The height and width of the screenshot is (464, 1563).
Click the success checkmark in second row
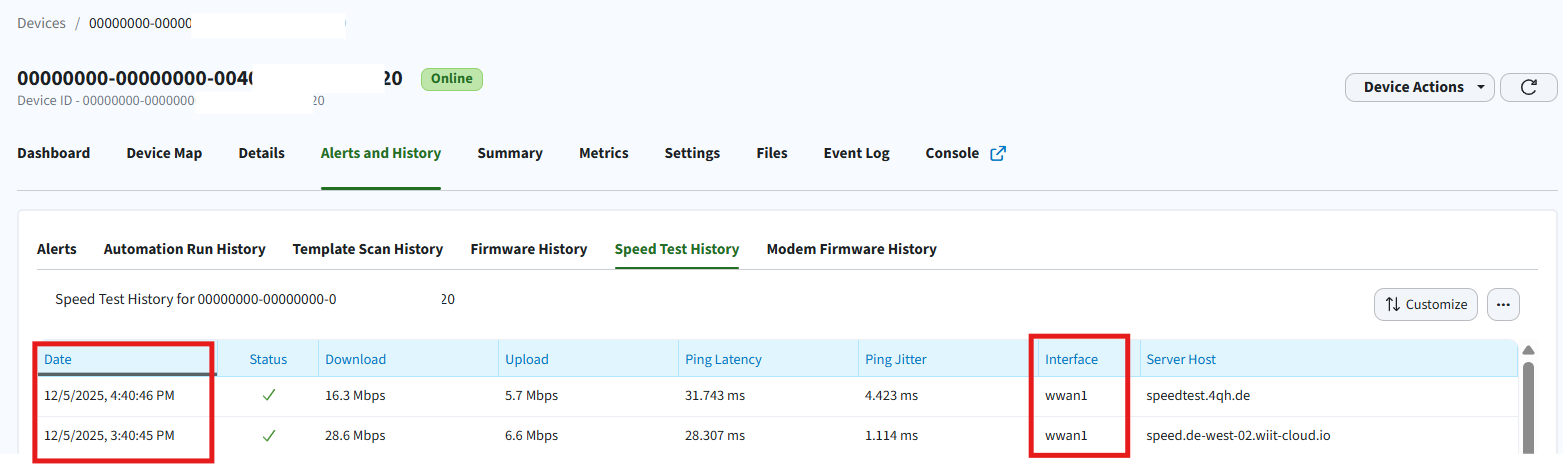(x=269, y=436)
